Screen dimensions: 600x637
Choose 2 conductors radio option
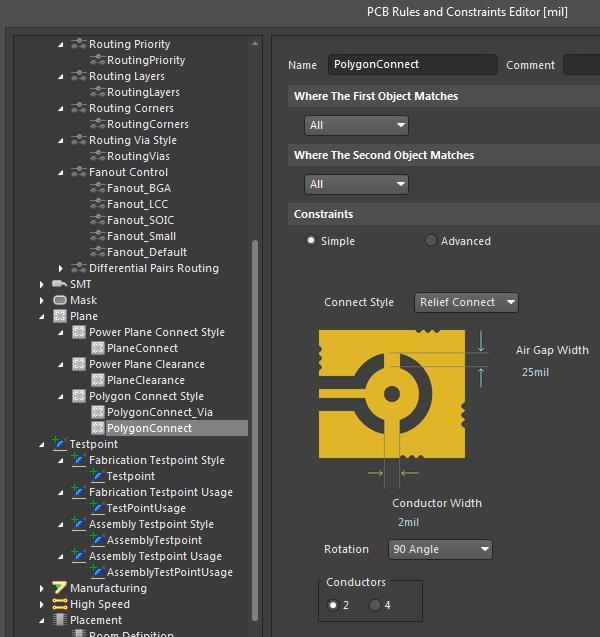[333, 605]
